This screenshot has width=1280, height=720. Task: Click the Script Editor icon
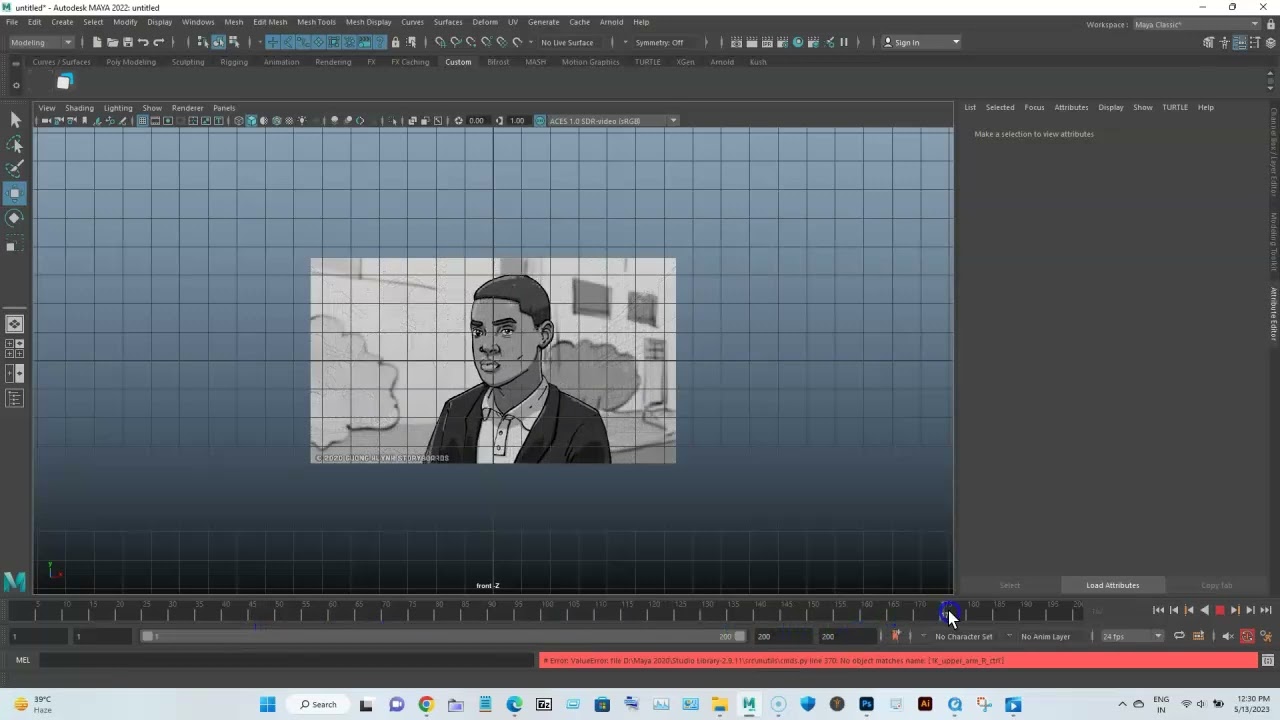1268,660
